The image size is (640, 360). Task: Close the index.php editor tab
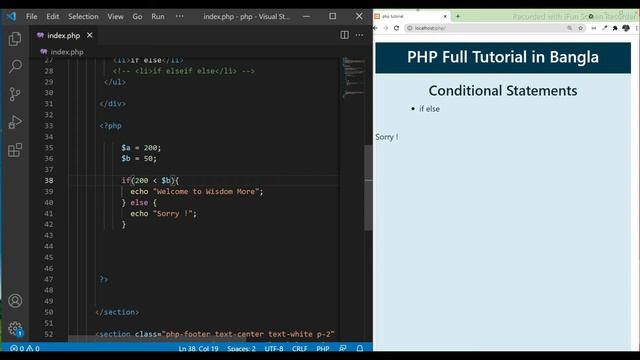[x=89, y=36]
